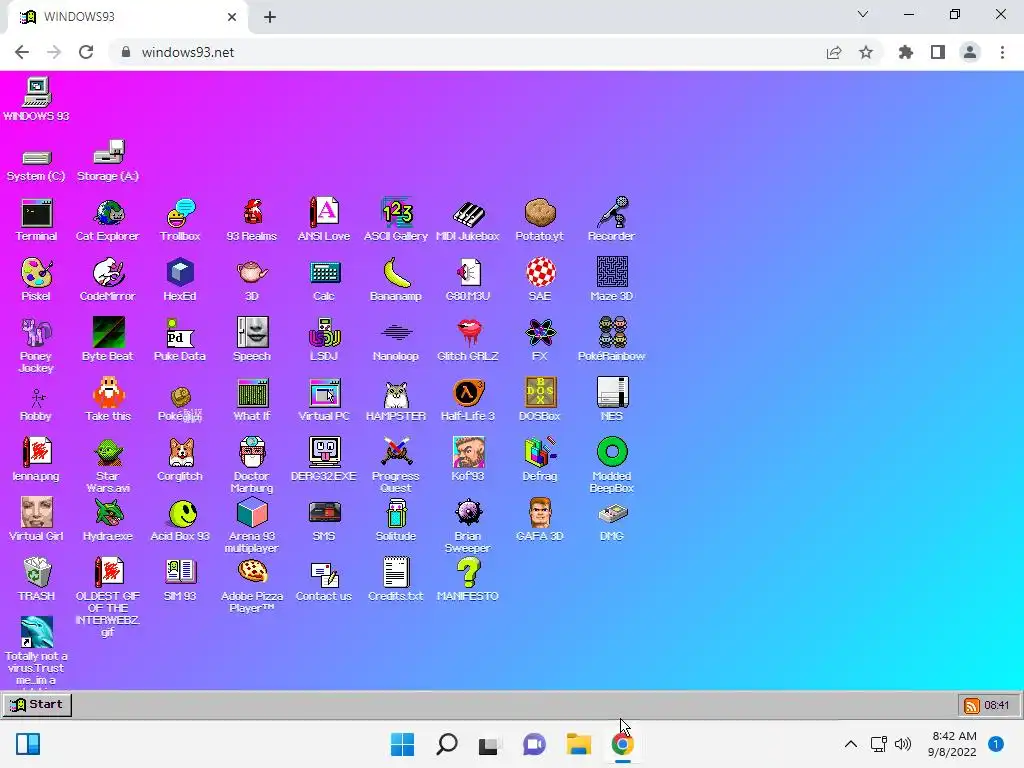Bookmark this page with star icon
1024x768 pixels.
(x=866, y=52)
